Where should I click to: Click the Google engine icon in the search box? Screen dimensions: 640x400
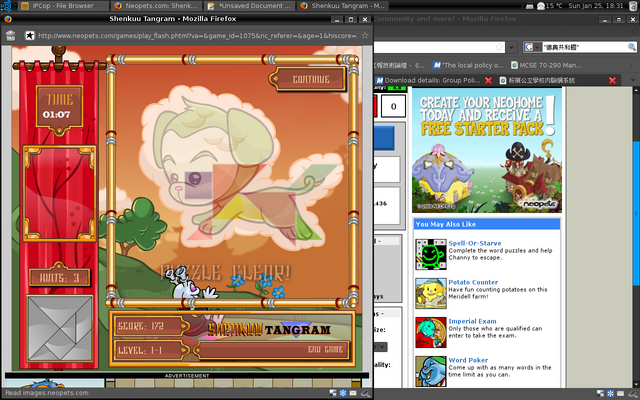tap(529, 47)
